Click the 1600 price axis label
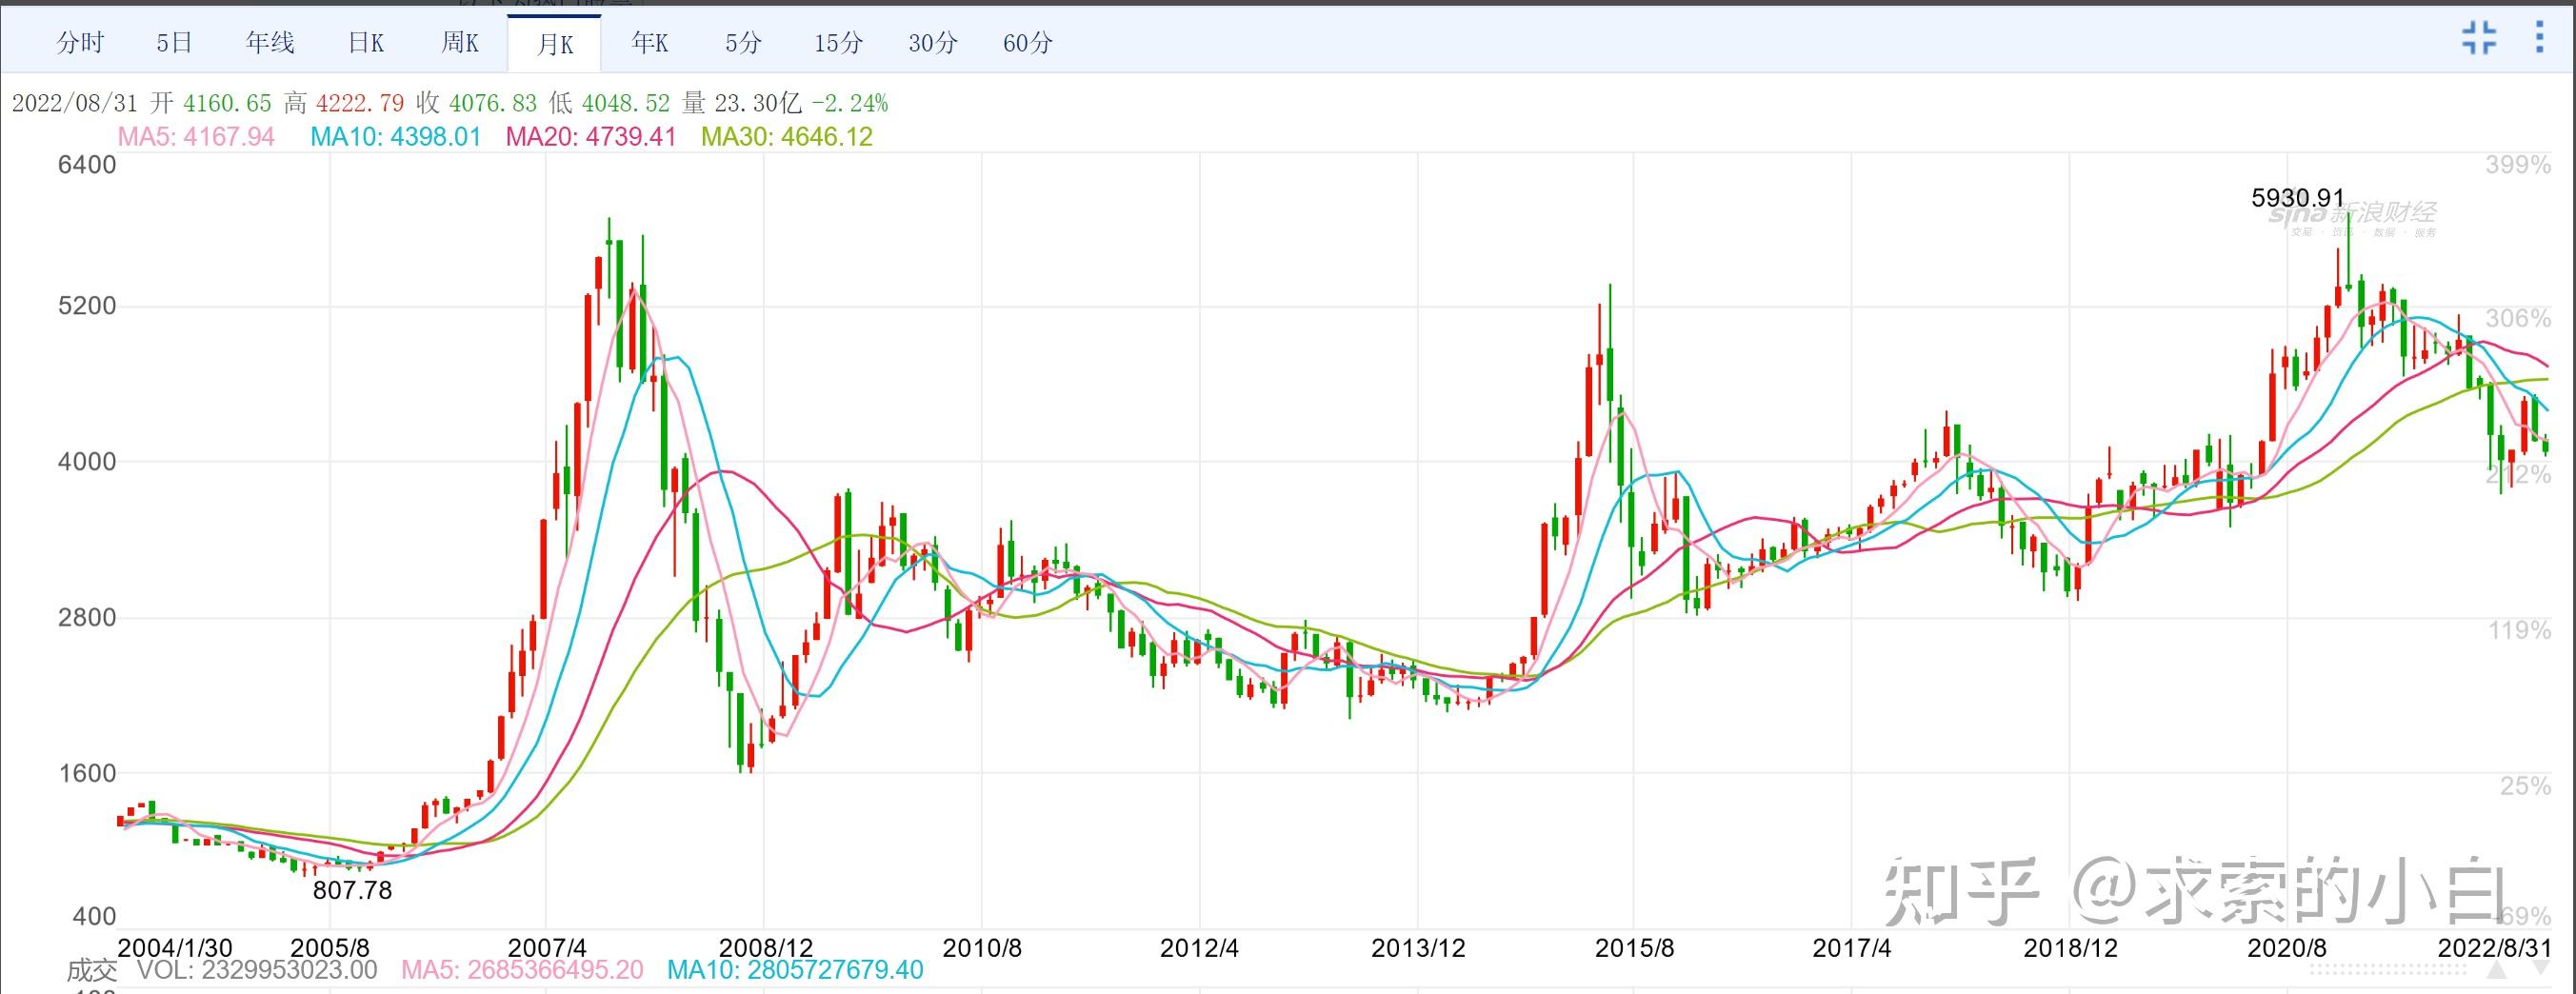The width and height of the screenshot is (2576, 994). click(87, 774)
